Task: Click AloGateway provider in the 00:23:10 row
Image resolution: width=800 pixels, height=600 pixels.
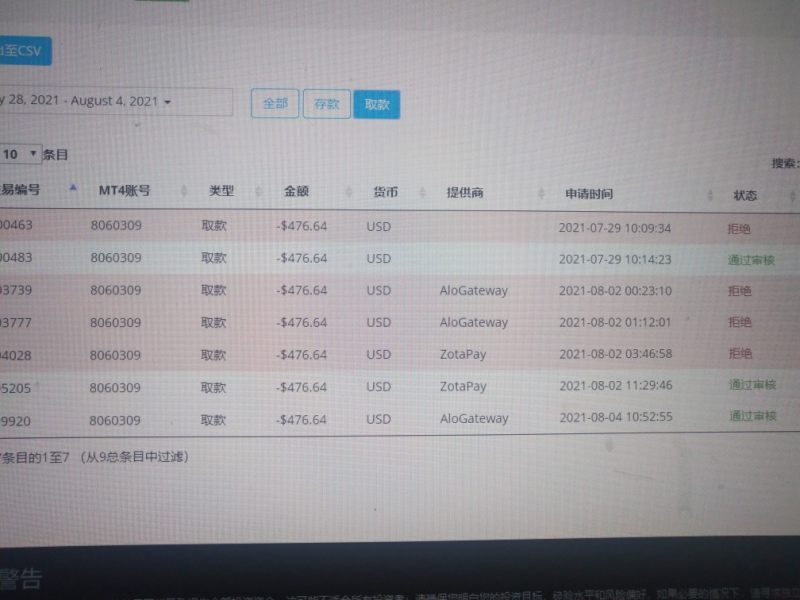Action: (x=473, y=291)
